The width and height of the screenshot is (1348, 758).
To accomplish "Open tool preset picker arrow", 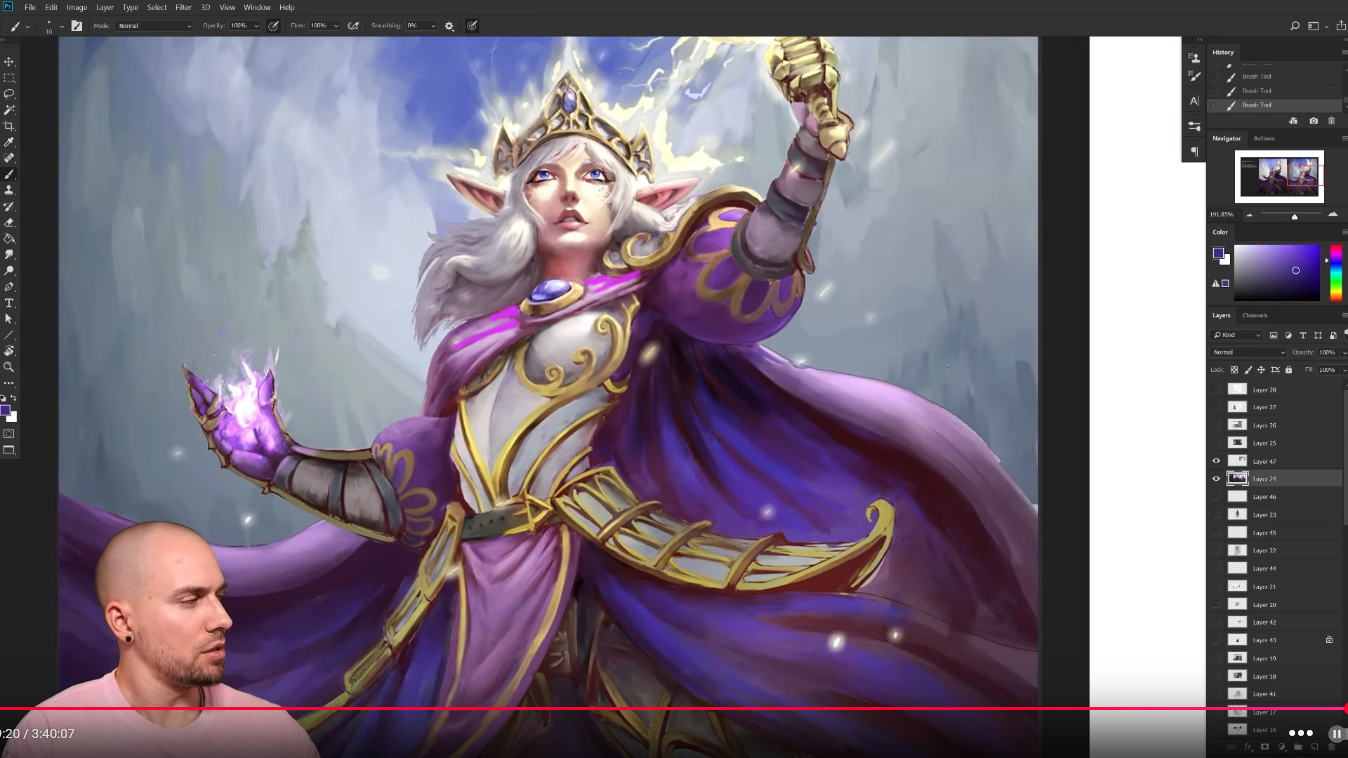I will click(x=27, y=26).
